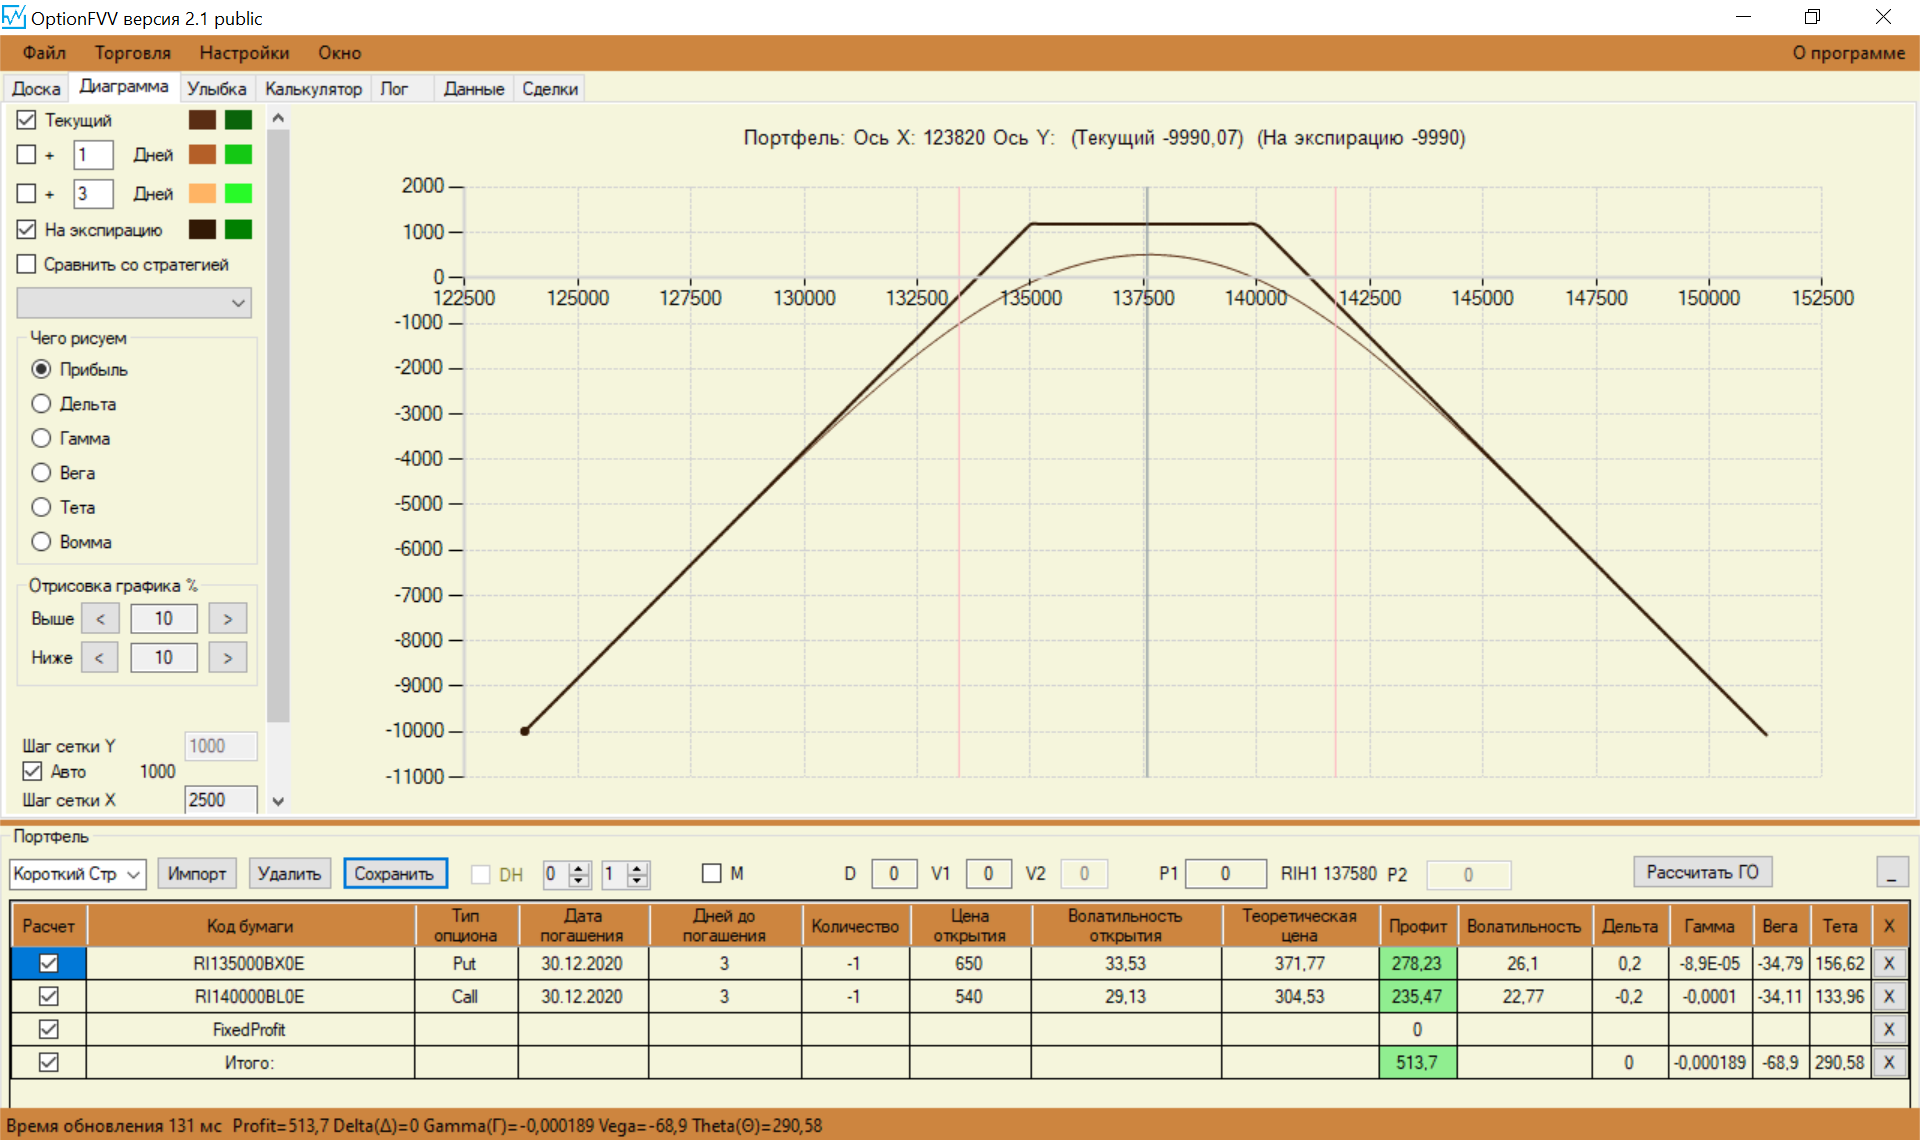Screen dimensions: 1920x1140
Task: Click the right arrow next to Выше
Action: (x=228, y=619)
